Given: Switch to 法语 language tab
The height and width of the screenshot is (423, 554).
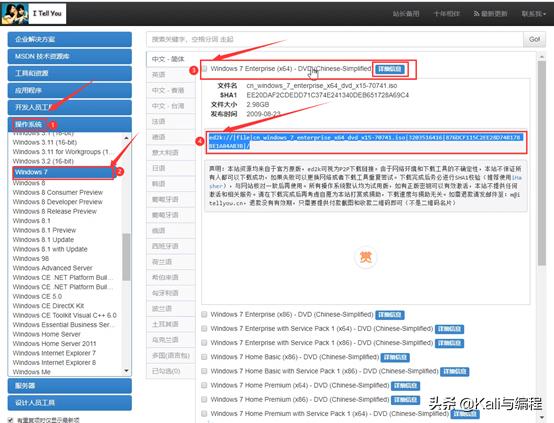Looking at the screenshot, I should click(x=171, y=122).
